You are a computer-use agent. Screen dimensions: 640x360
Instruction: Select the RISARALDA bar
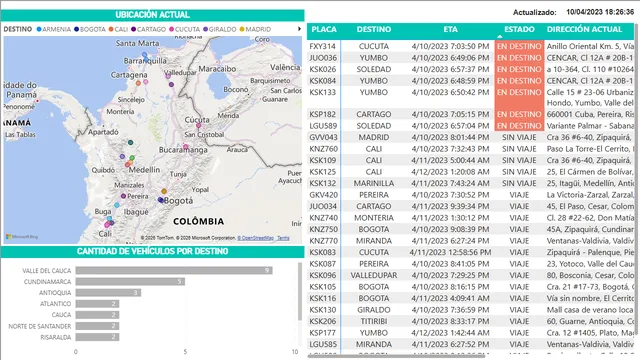(x=97, y=337)
